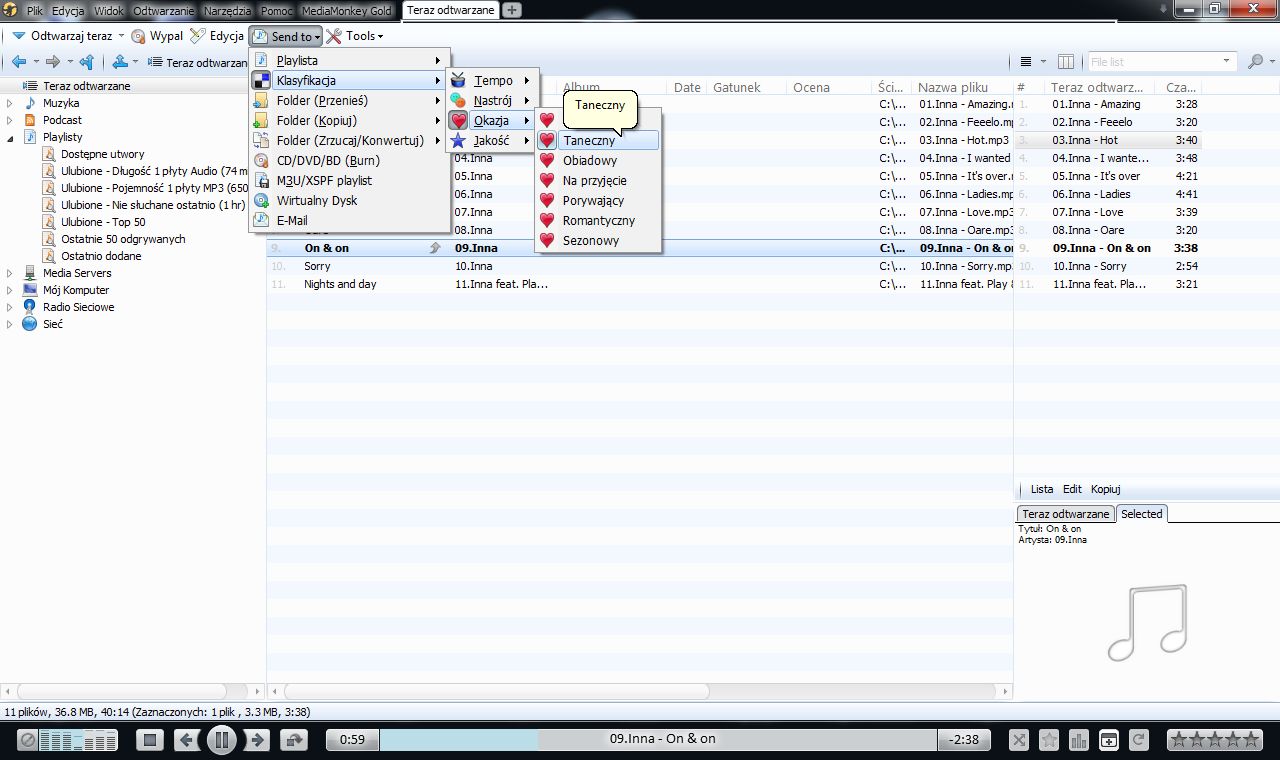Click remaining time display -2:38

(x=964, y=739)
